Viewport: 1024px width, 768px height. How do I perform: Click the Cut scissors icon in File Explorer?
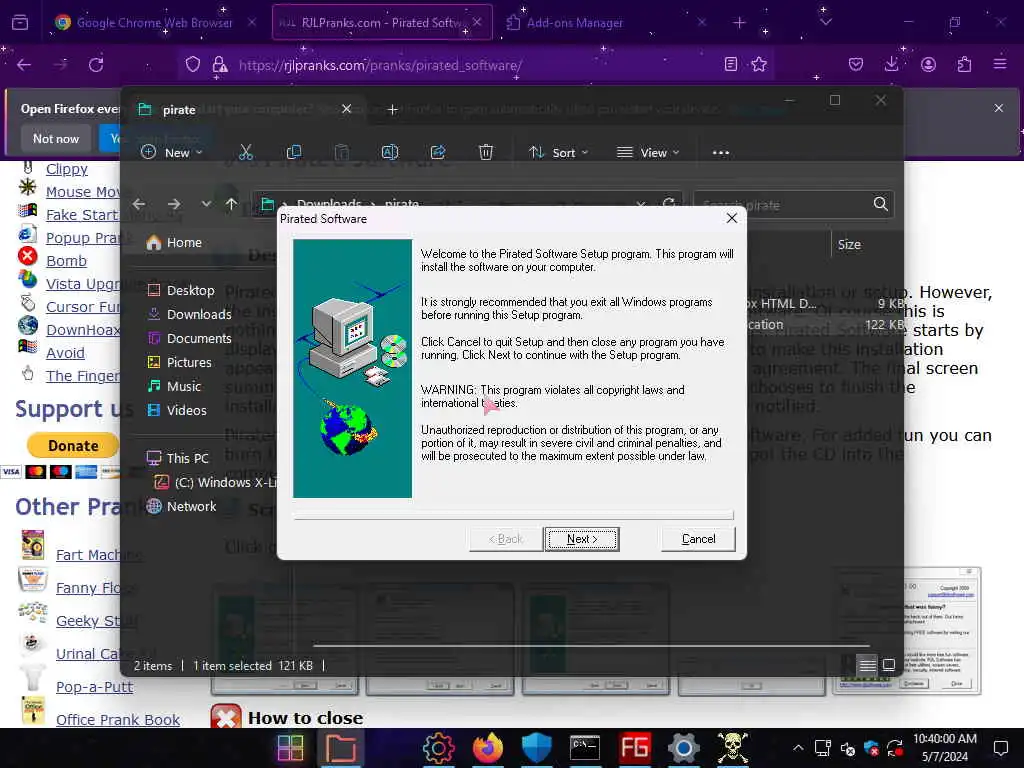click(x=246, y=153)
